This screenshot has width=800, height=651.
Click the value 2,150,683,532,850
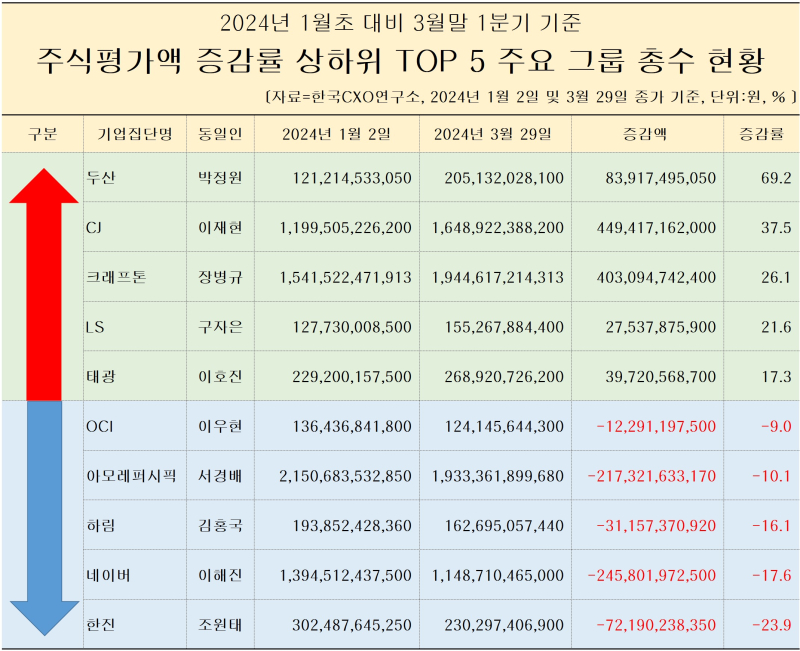[345, 477]
